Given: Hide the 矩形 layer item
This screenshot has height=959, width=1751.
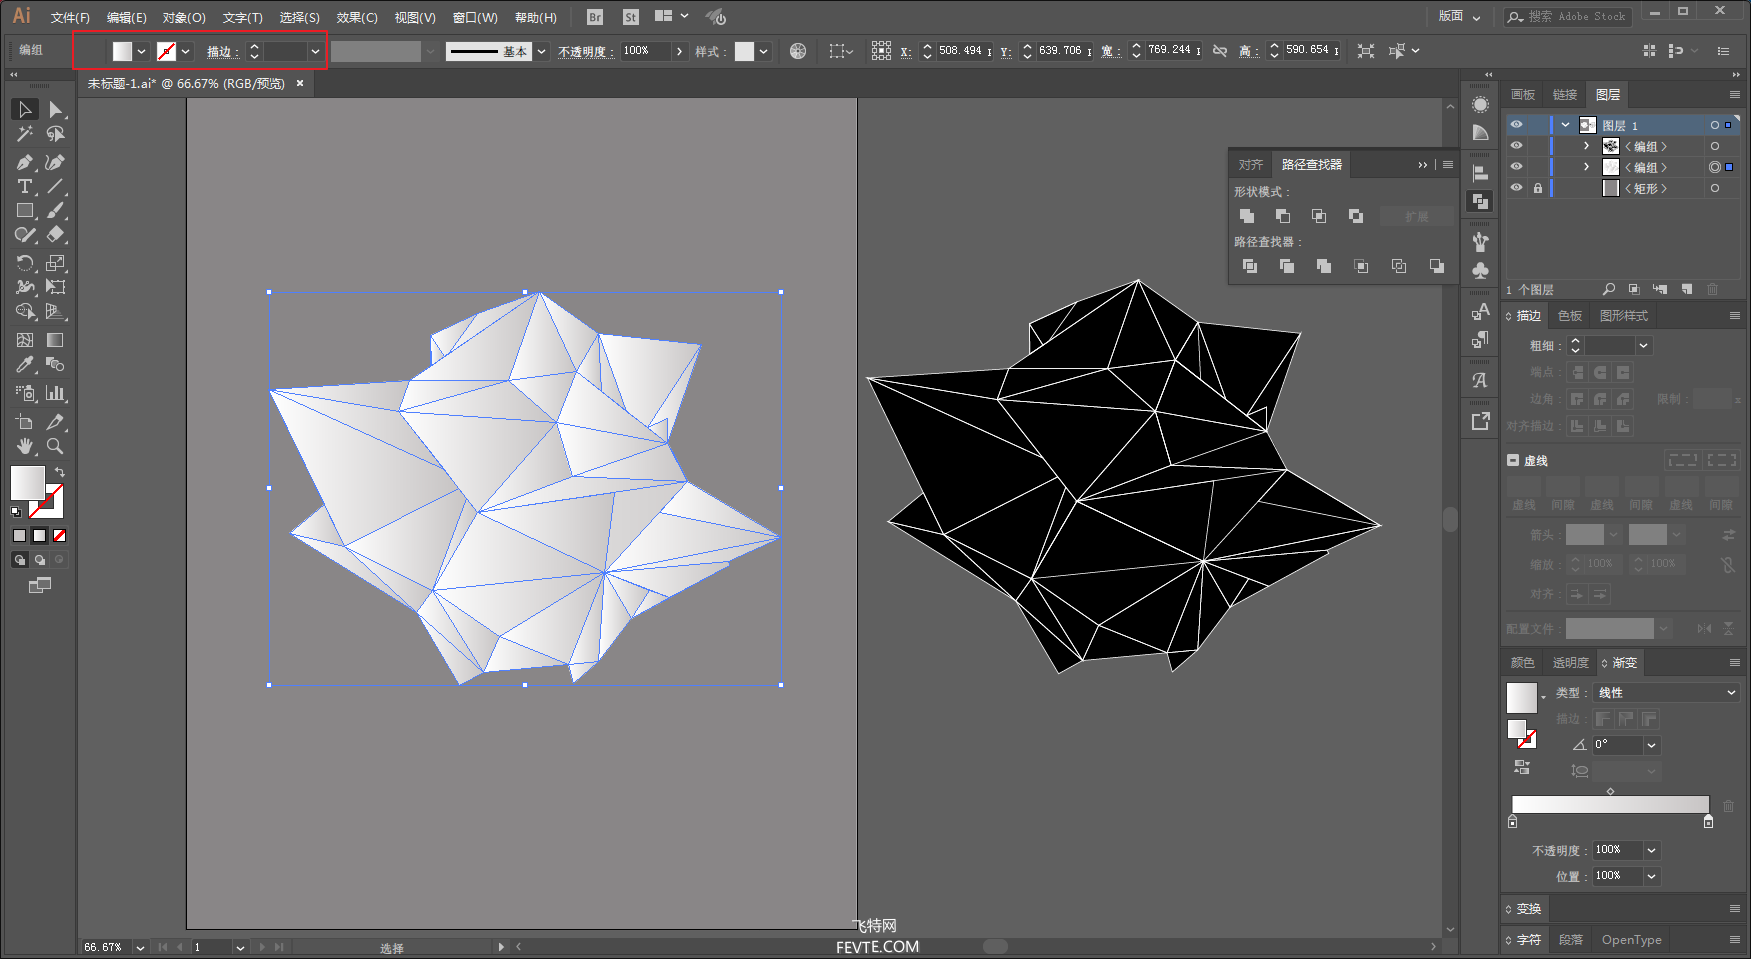Looking at the screenshot, I should (x=1517, y=188).
